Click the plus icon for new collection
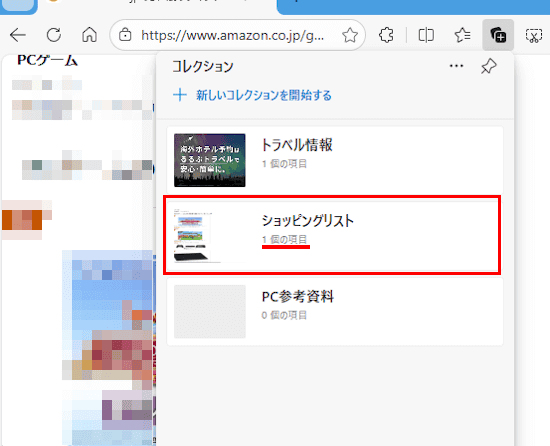The width and height of the screenshot is (550, 446). pyautogui.click(x=180, y=95)
